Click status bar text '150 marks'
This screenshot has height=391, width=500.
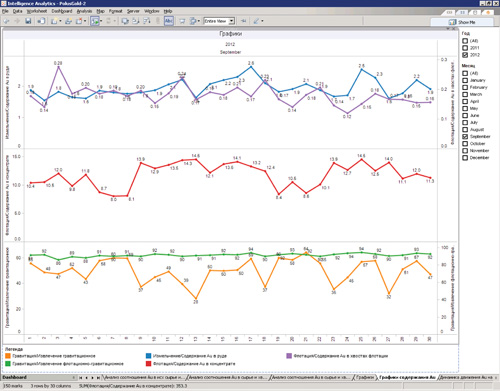[13, 386]
